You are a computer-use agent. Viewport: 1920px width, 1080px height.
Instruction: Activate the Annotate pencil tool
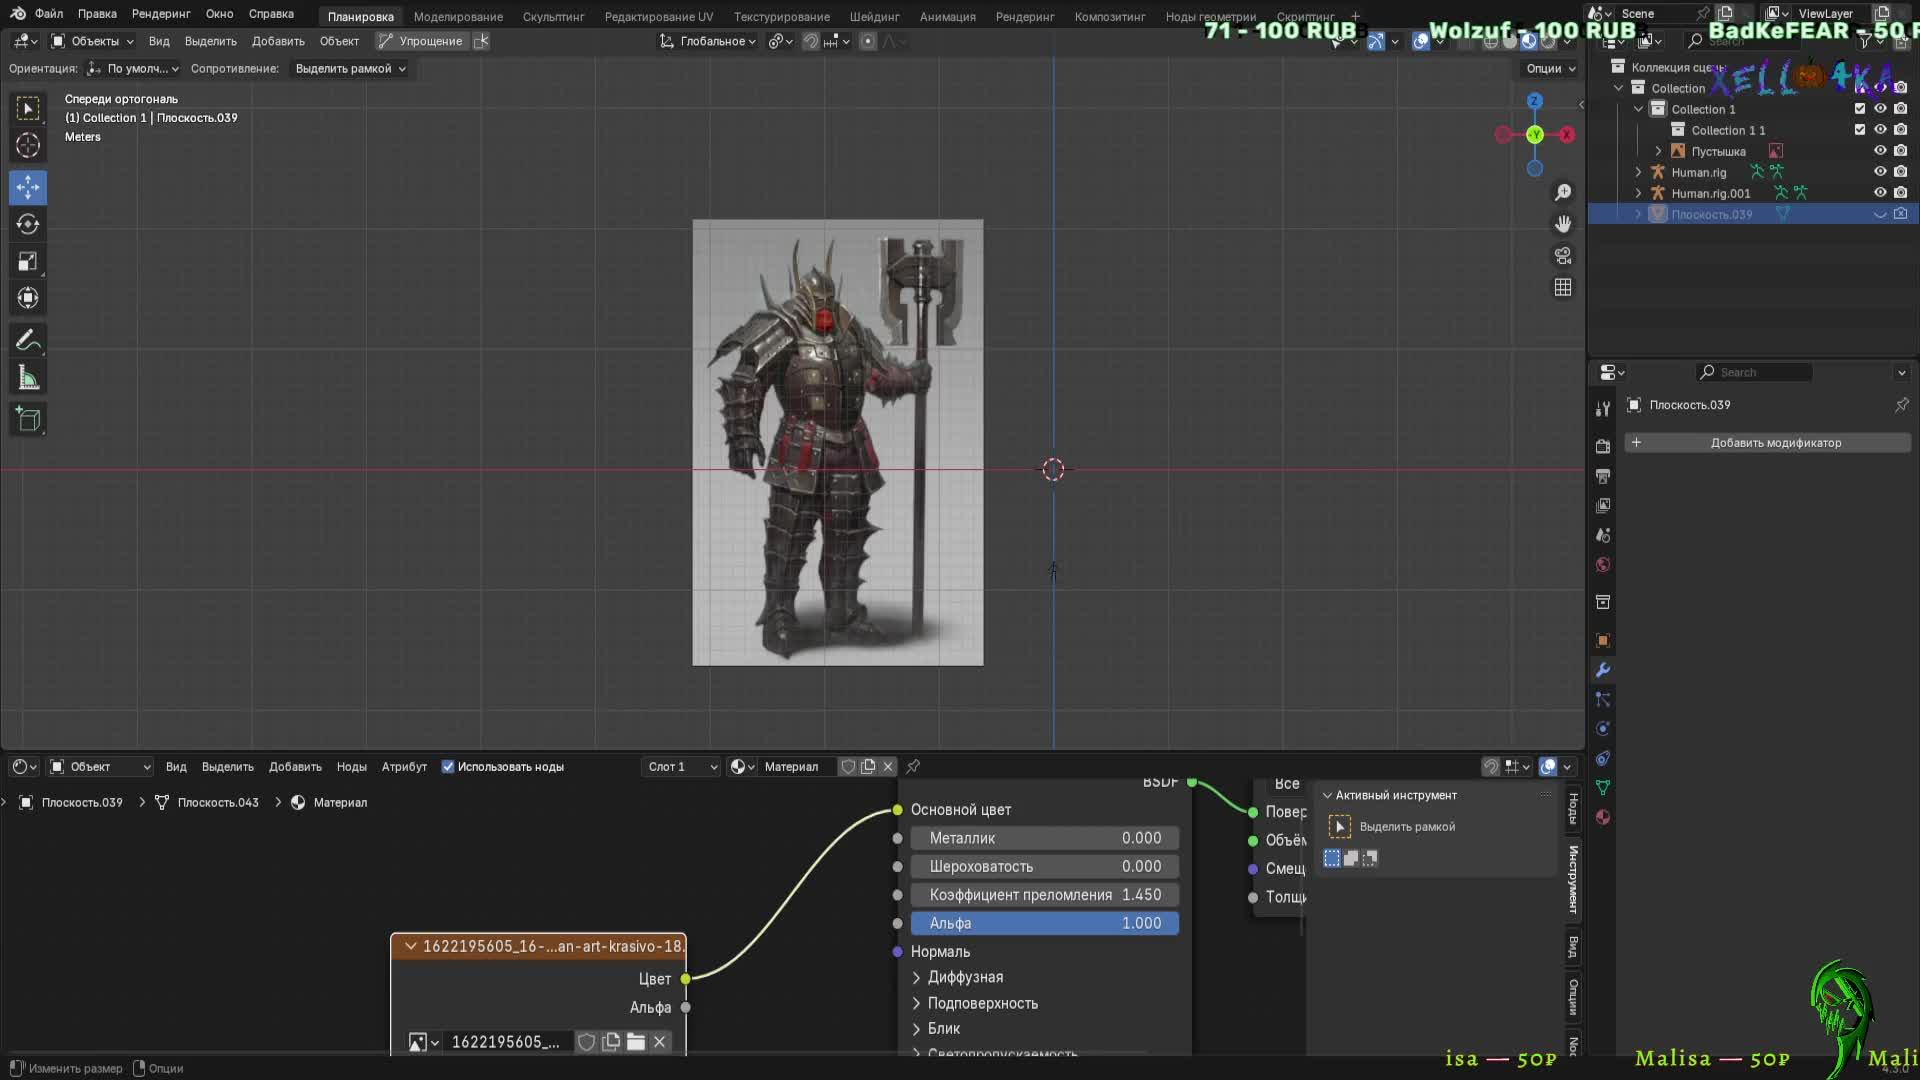tap(28, 341)
